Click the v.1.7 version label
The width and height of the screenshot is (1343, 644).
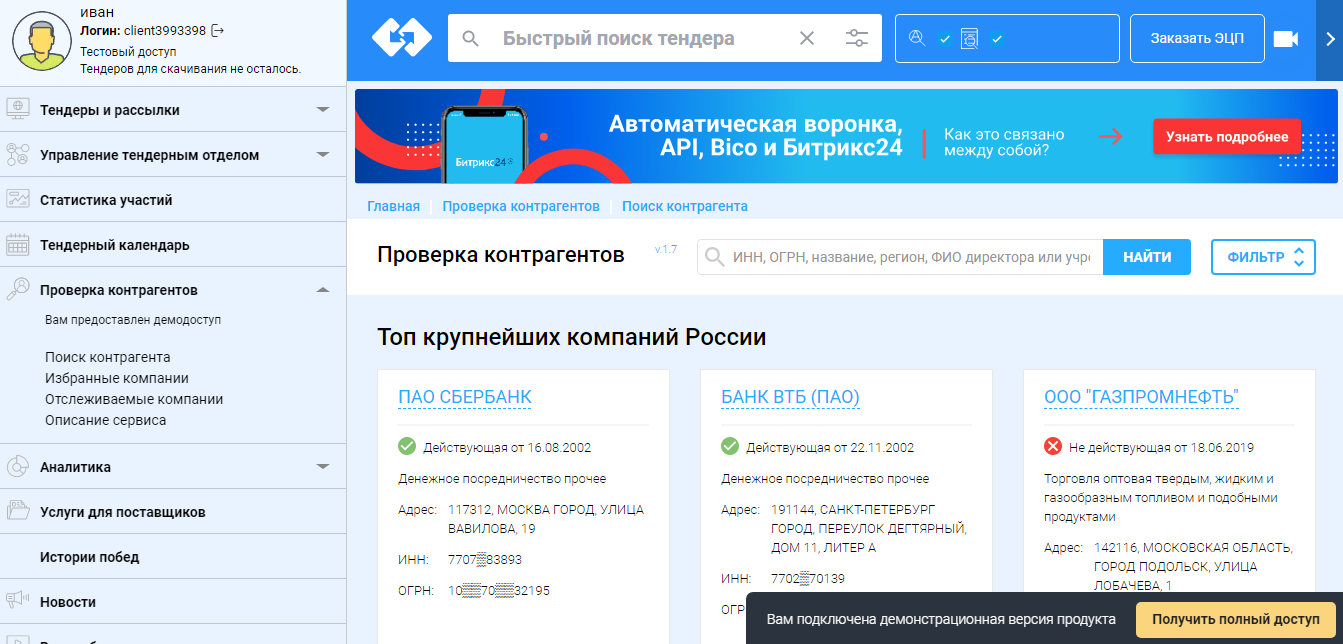point(666,248)
